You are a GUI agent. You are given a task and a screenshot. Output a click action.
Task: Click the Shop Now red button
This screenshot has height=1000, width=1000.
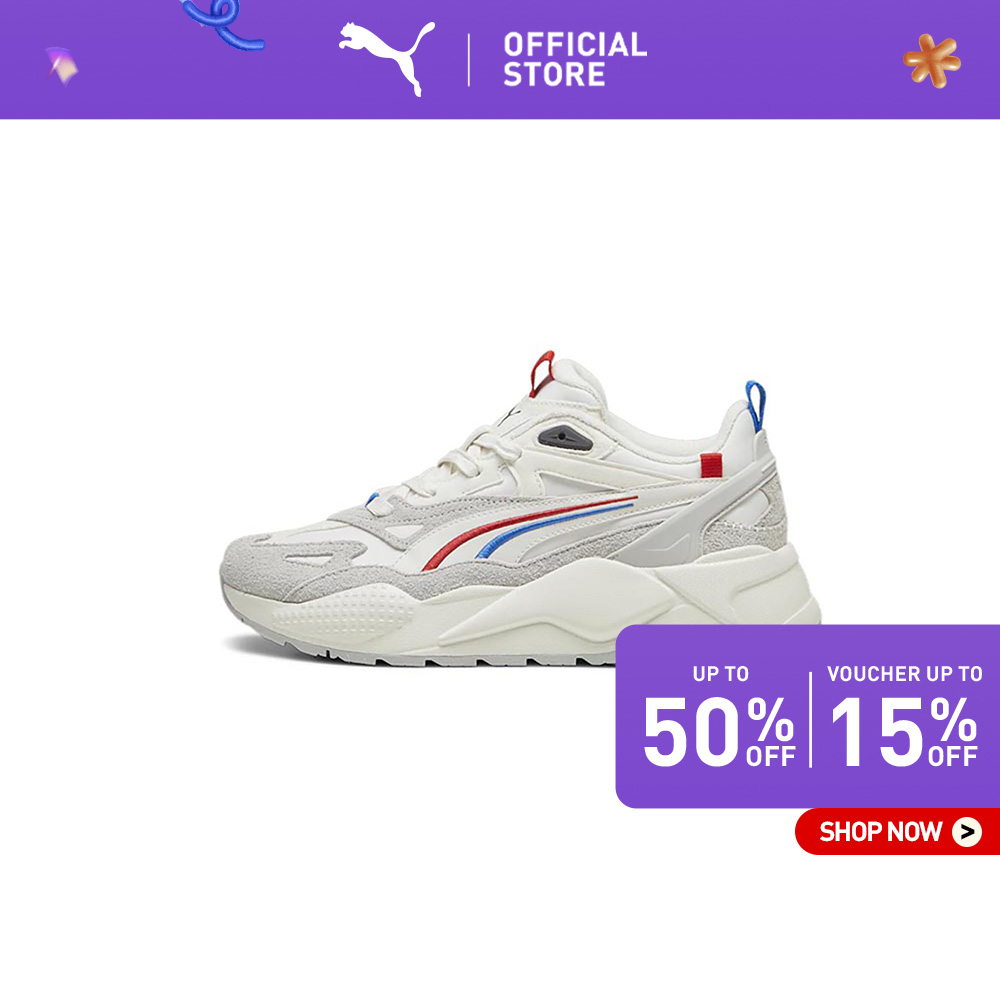(x=897, y=832)
